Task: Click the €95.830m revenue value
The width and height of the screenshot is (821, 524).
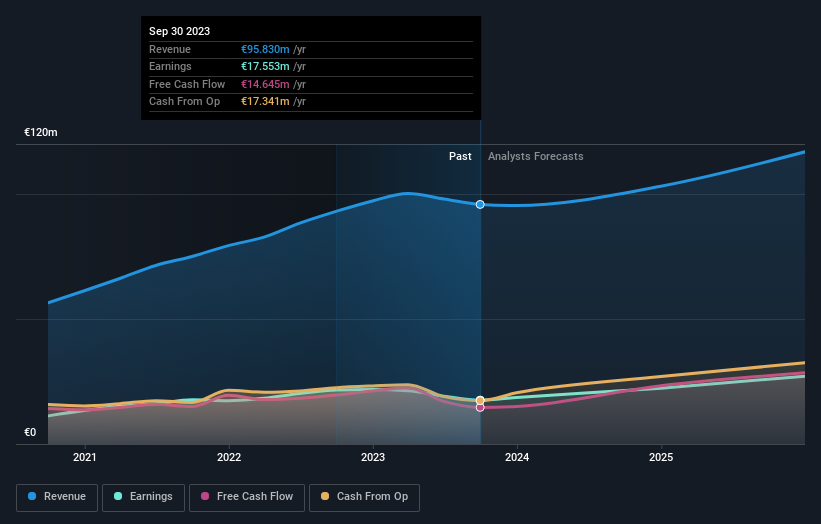Action: point(265,49)
